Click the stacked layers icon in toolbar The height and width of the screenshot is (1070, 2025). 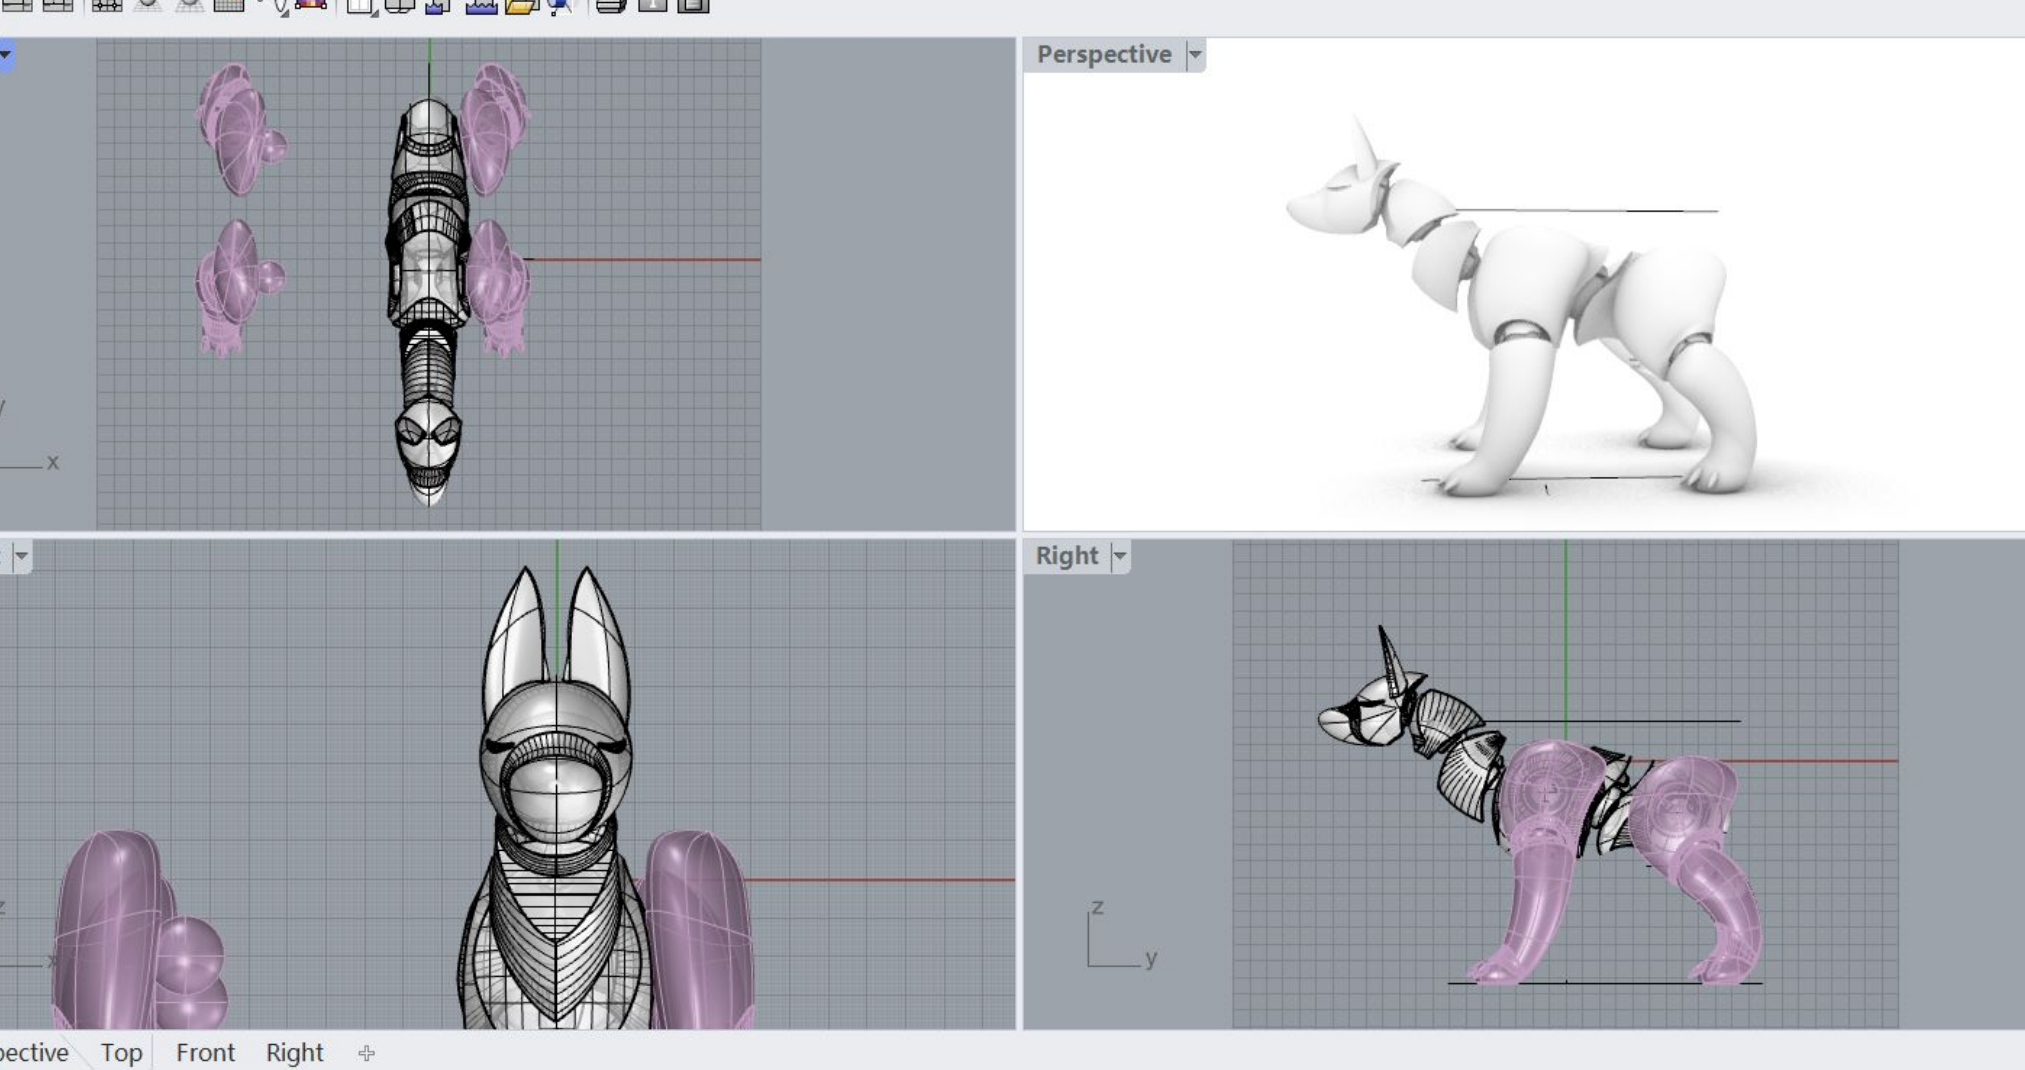pyautogui.click(x=610, y=6)
